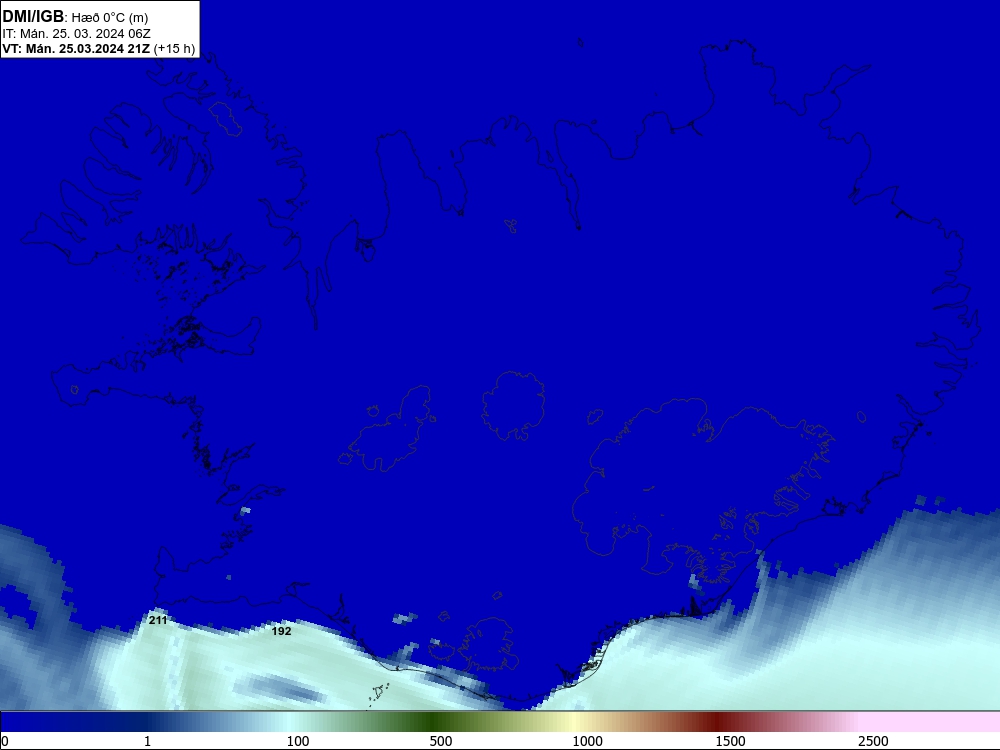The height and width of the screenshot is (750, 1000).
Task: Click the 'Hæð 0°C (m)' label
Action: pyautogui.click(x=110, y=18)
